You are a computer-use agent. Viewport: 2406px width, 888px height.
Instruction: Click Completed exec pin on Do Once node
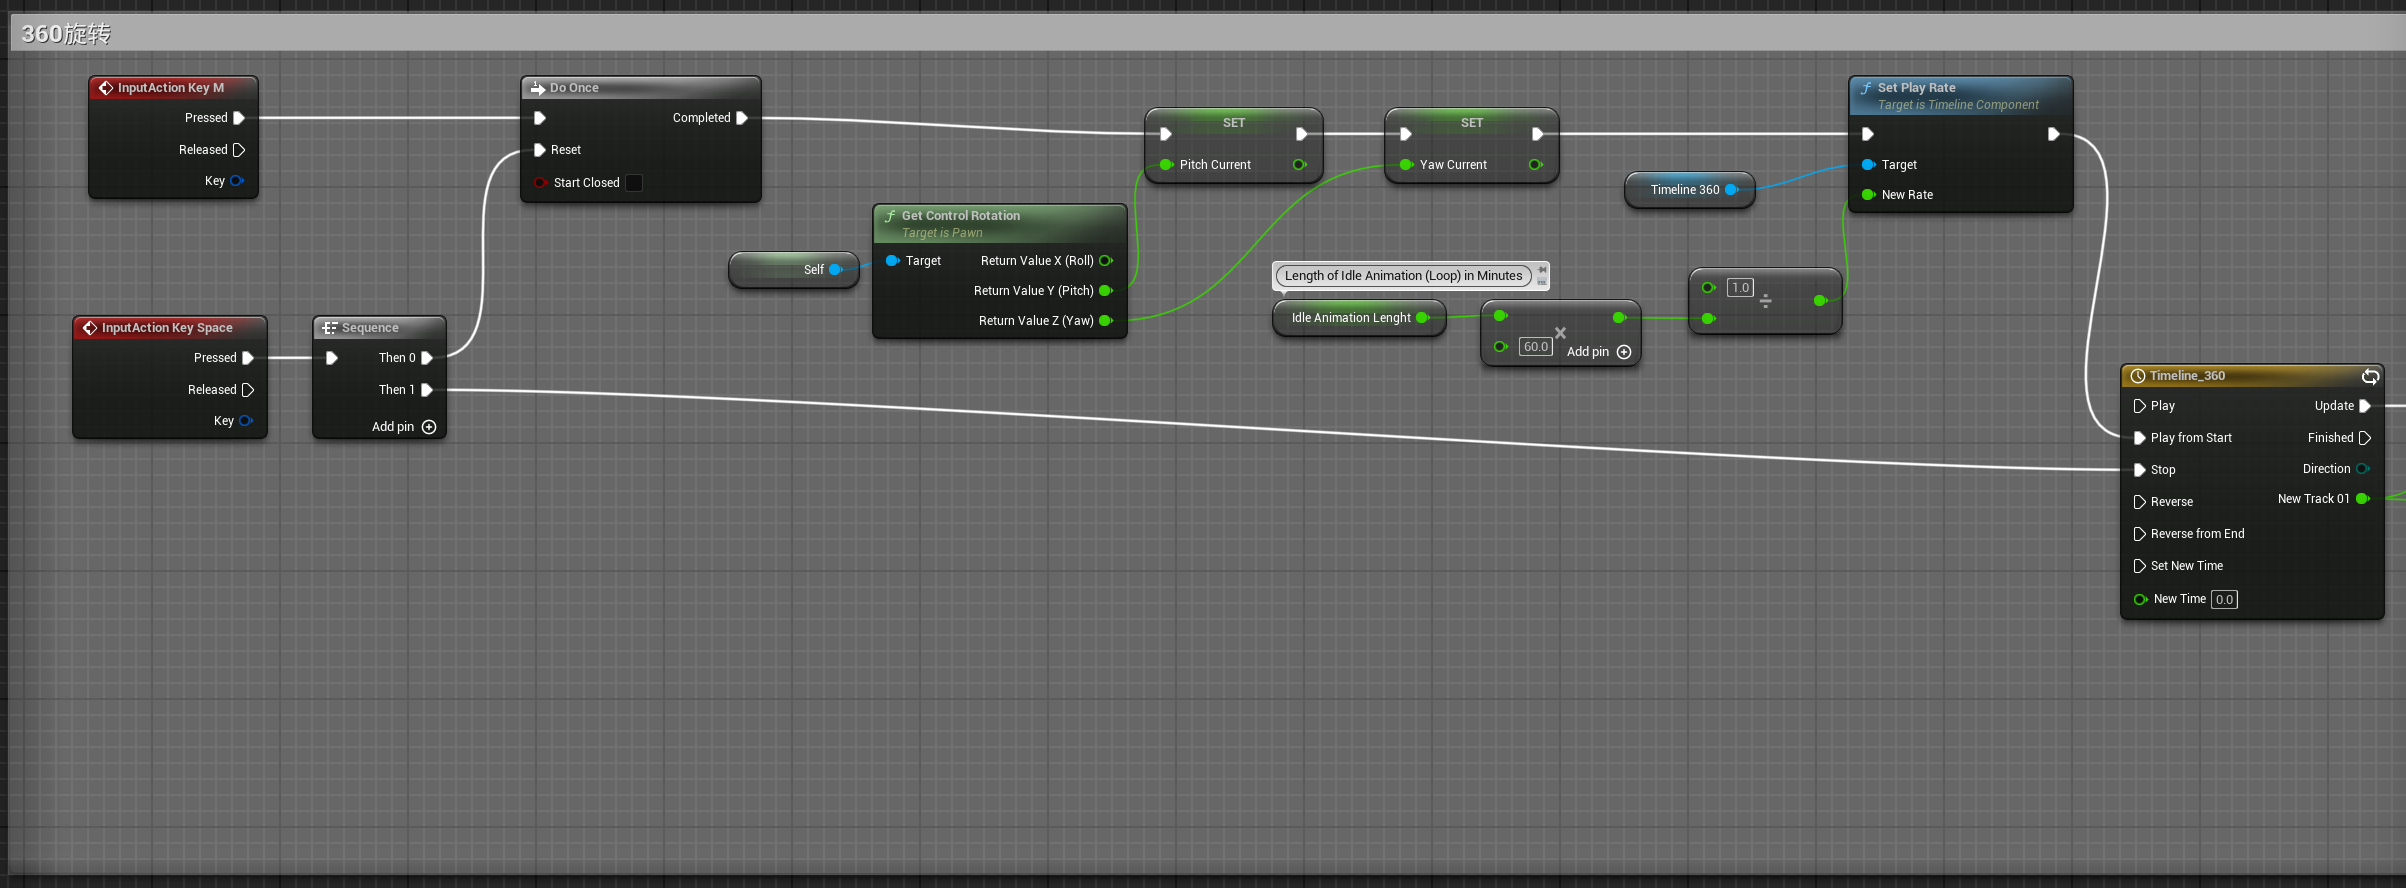point(742,118)
